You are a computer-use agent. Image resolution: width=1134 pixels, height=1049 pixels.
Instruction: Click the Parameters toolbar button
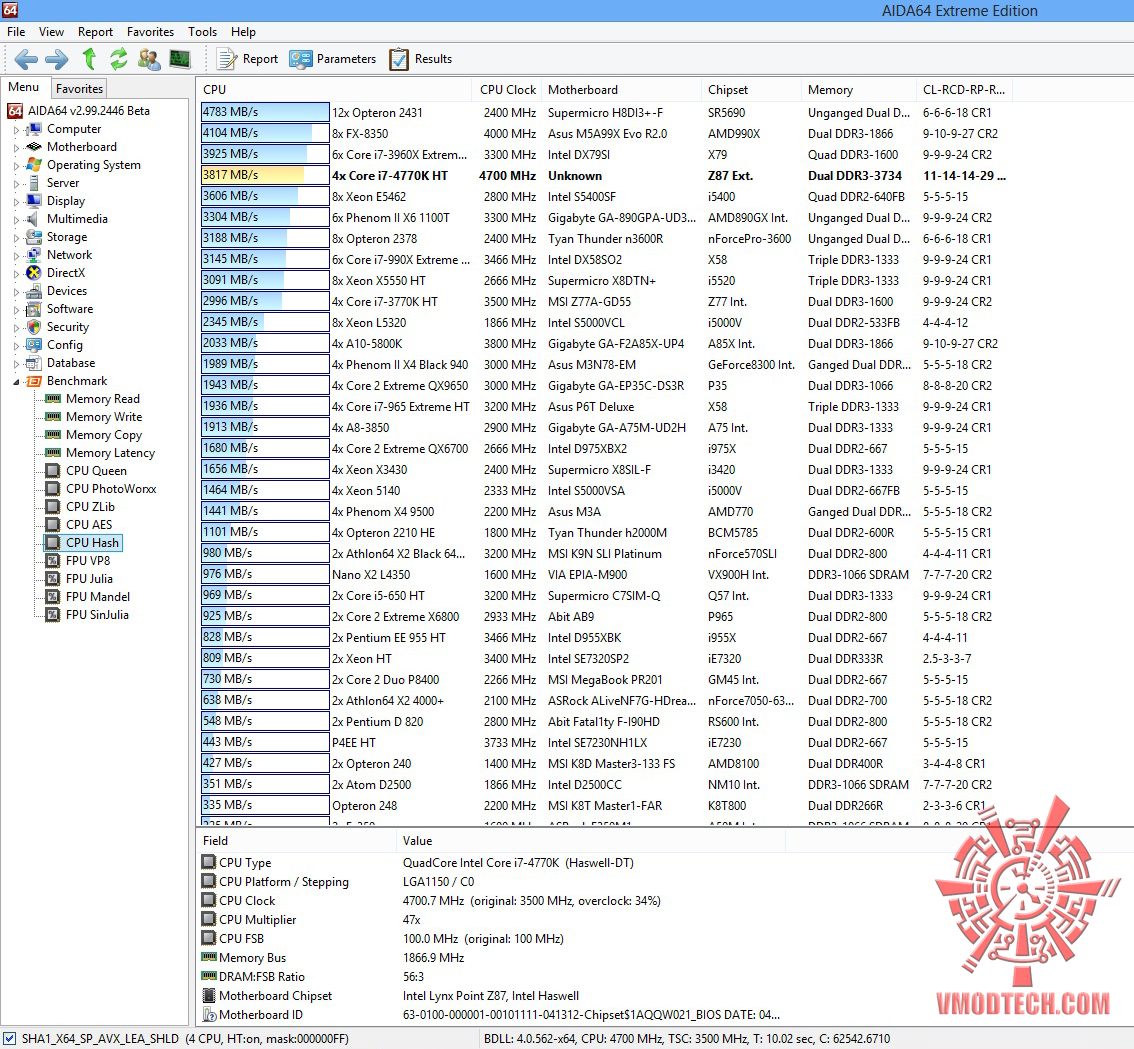[x=333, y=59]
